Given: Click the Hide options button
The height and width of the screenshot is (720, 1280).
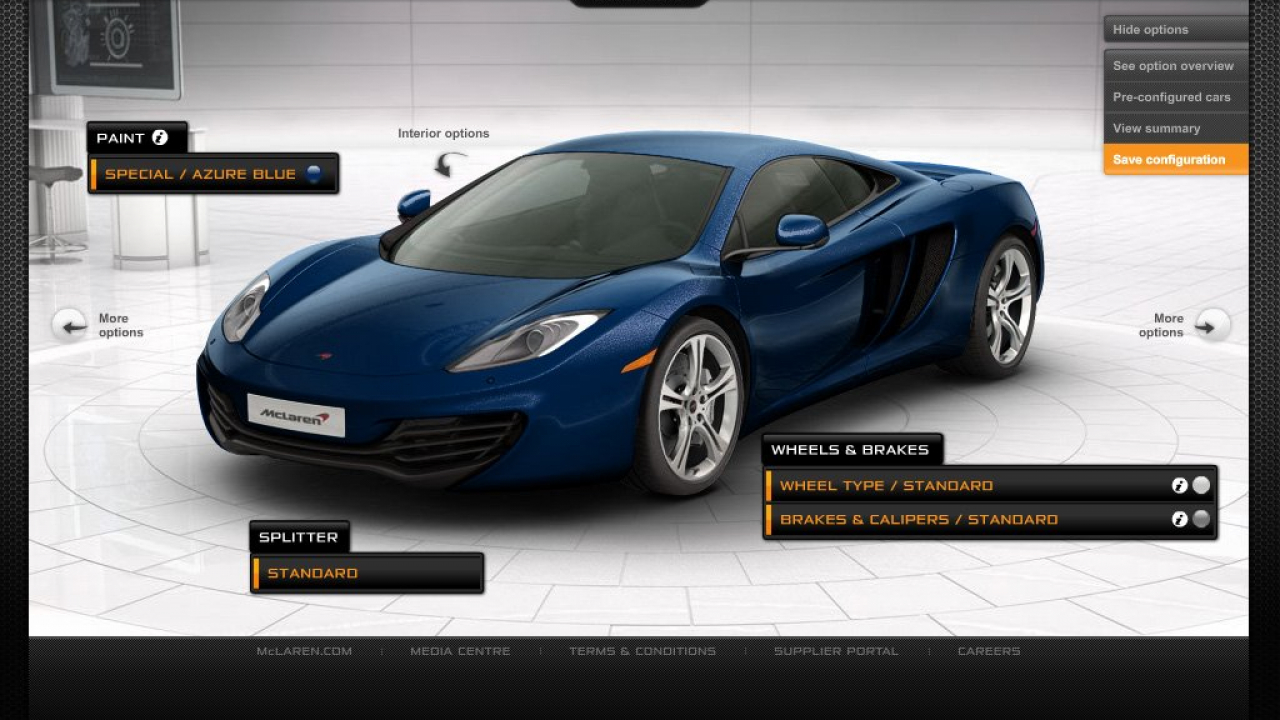Looking at the screenshot, I should [x=1176, y=29].
